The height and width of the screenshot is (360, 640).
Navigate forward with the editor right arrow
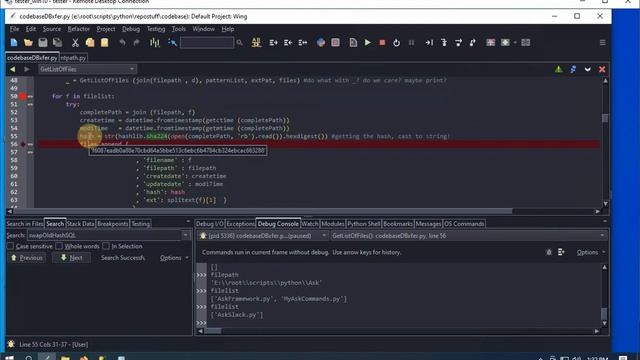tap(27, 69)
